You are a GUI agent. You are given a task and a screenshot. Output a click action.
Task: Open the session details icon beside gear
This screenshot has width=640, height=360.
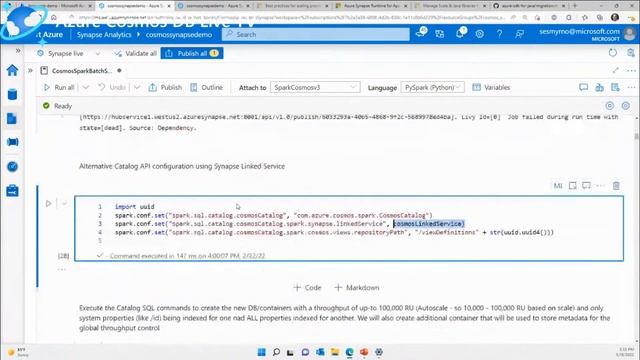click(610, 106)
